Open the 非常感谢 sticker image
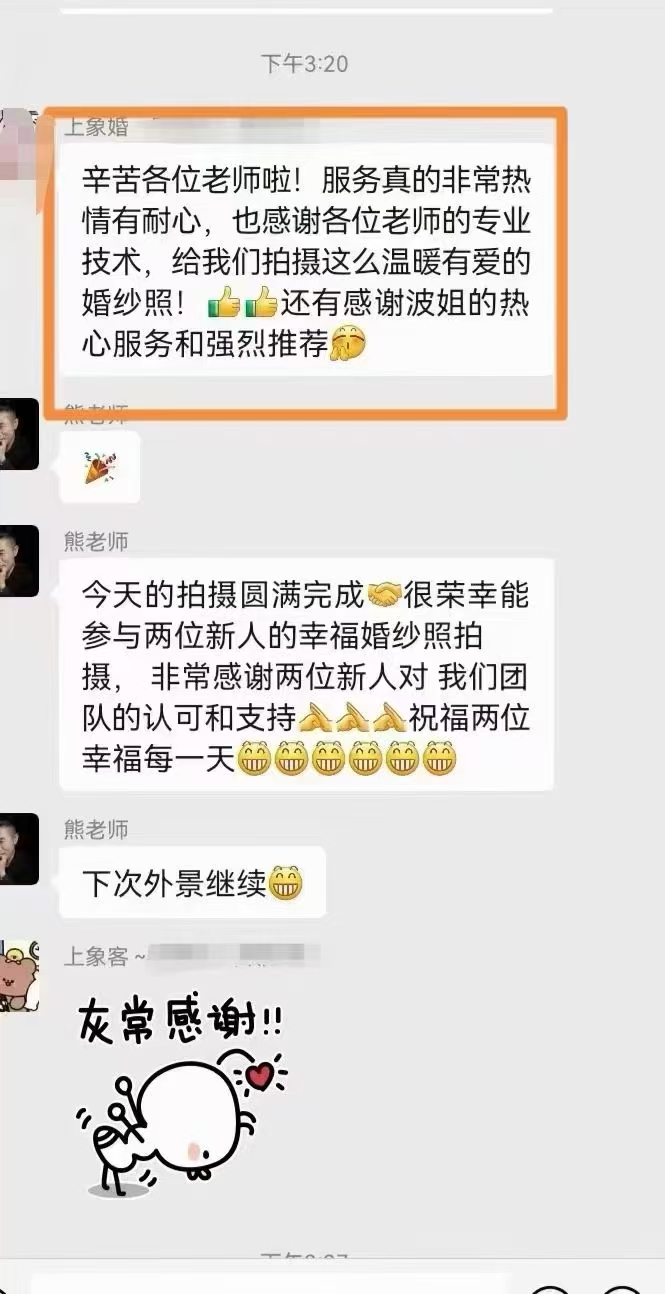 [178, 1097]
